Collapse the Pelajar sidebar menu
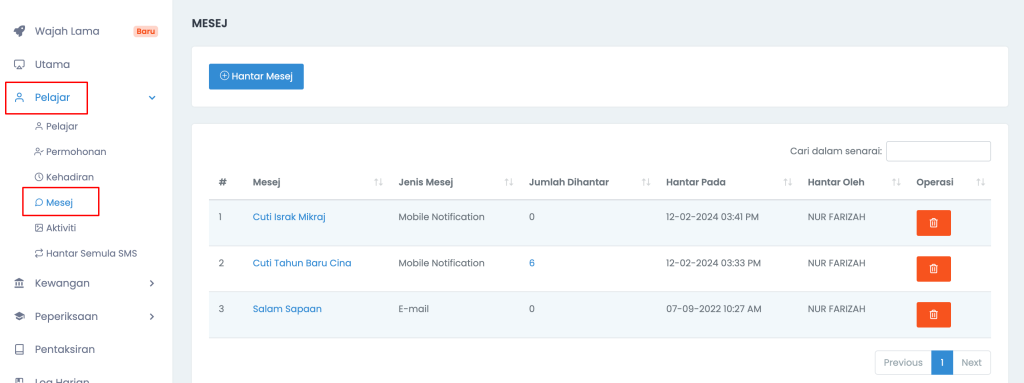 tap(152, 98)
